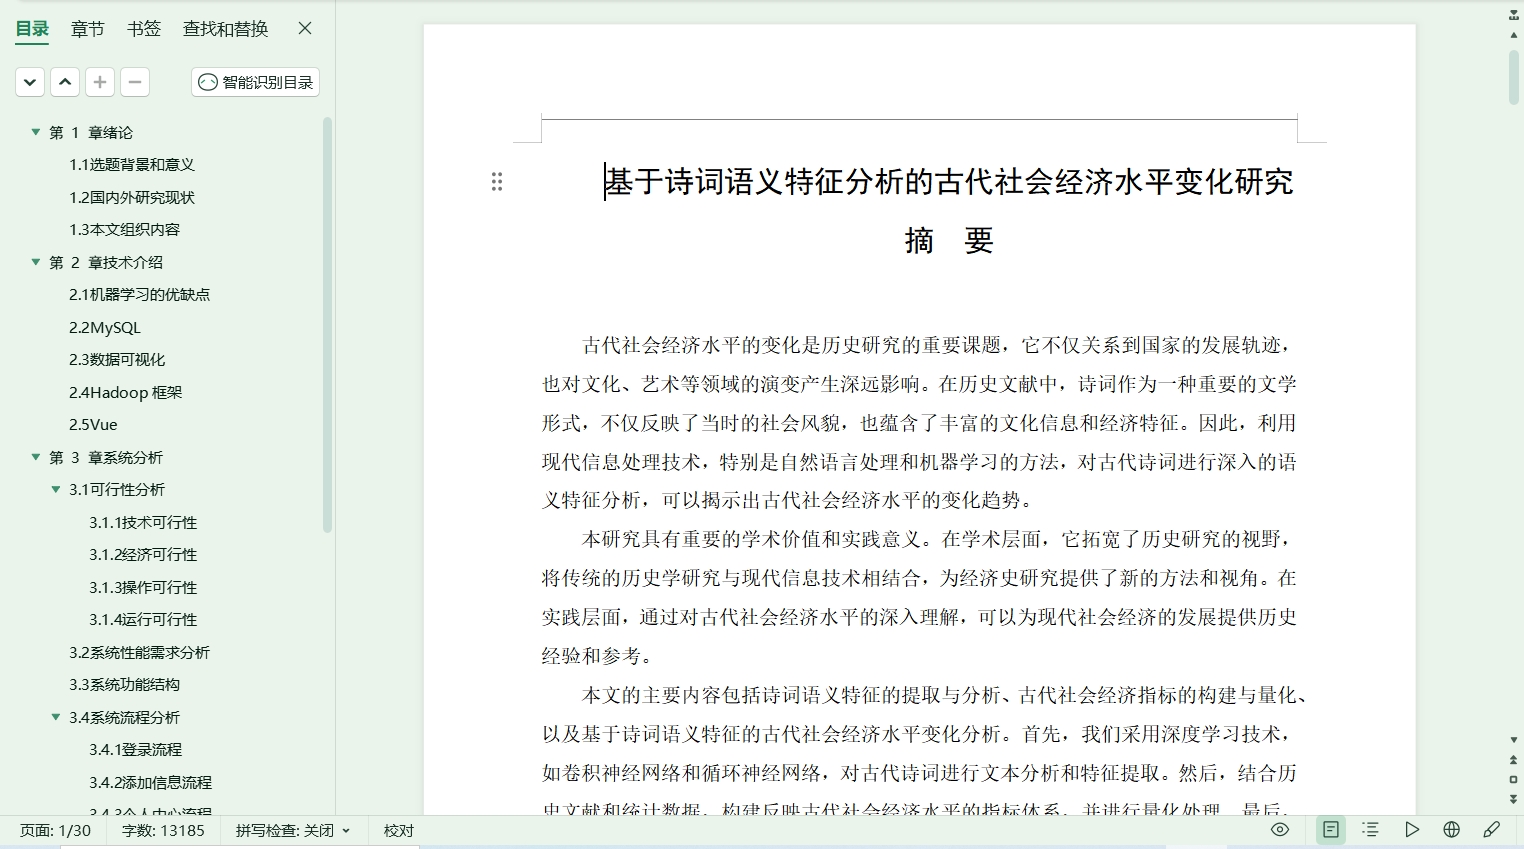Click paragraph beginning 本研究具有重要的学术价值

click(919, 598)
